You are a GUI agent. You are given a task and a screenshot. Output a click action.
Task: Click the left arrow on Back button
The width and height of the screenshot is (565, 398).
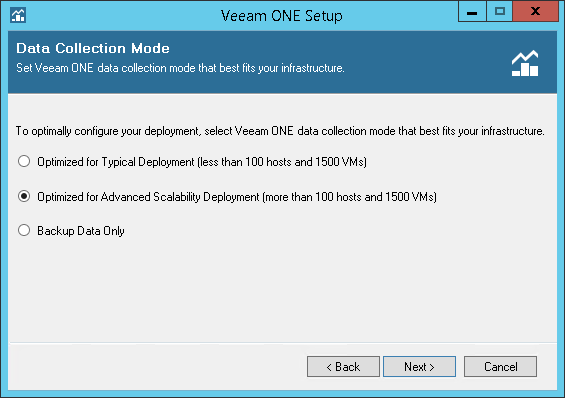click(x=329, y=367)
